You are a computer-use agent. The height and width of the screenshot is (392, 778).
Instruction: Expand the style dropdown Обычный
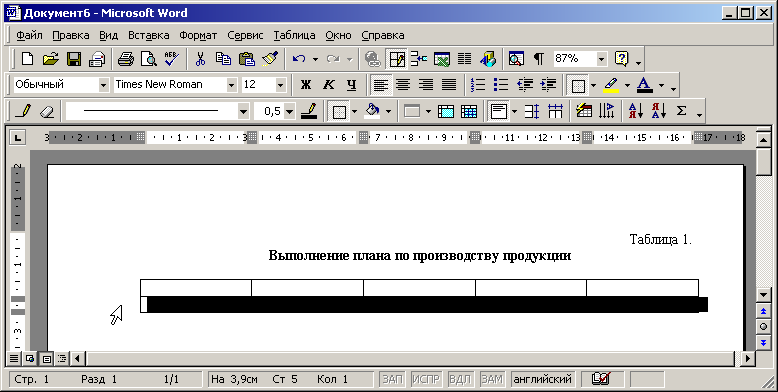click(103, 85)
